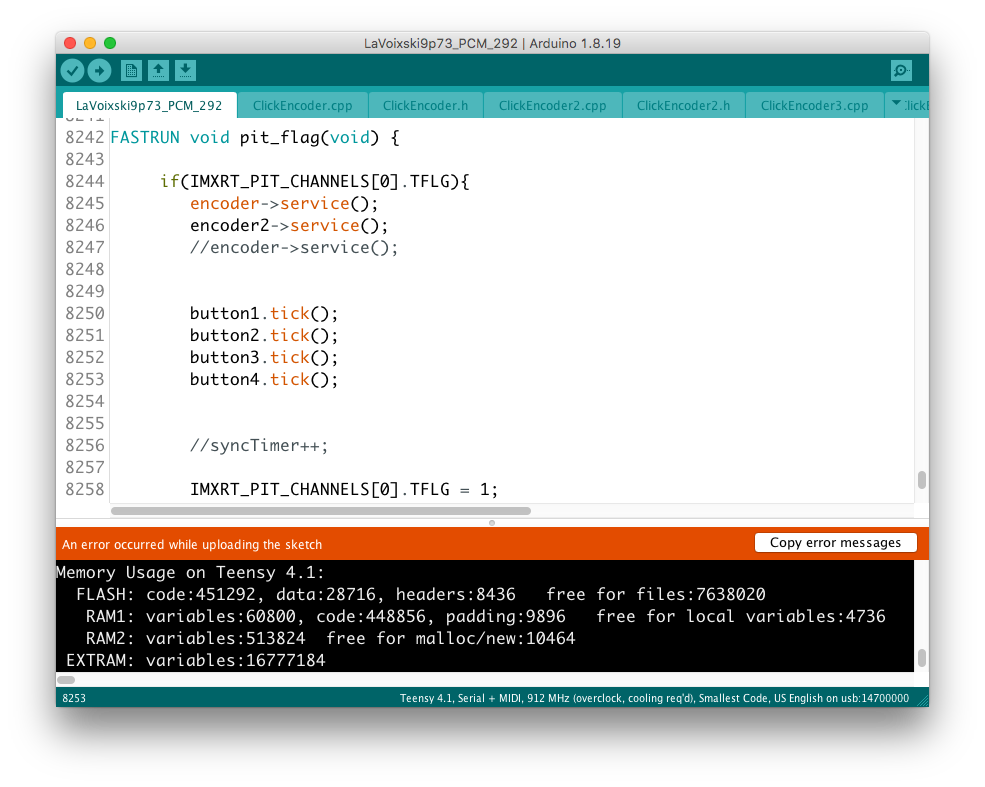Open the ClickEncoder2.cpp tab
Viewport: 985px width, 787px height.
tap(552, 105)
